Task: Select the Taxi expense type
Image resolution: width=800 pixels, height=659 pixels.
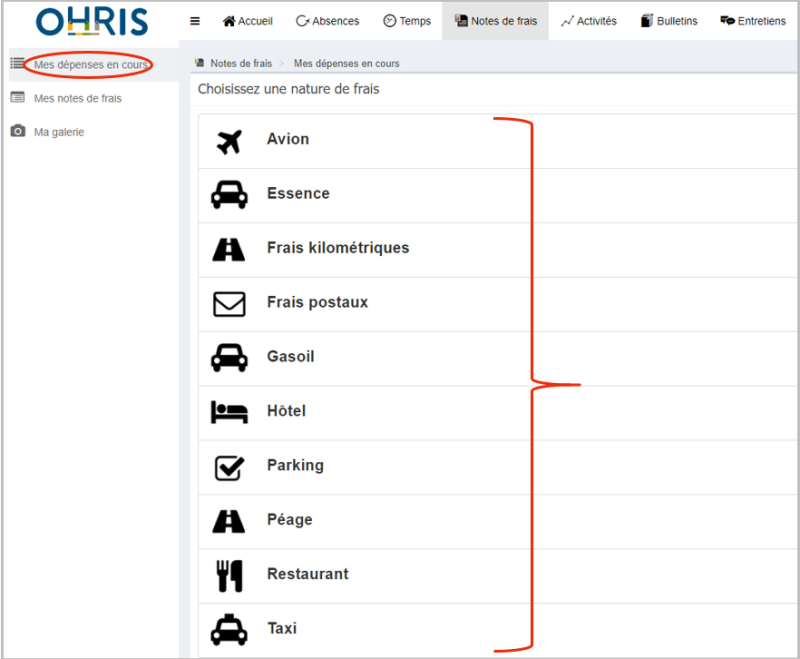Action: pos(497,630)
